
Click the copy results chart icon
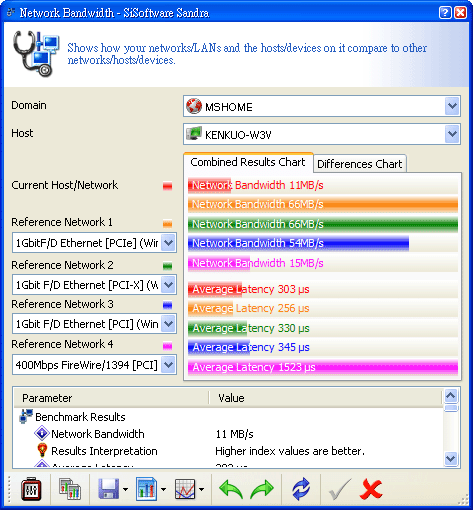(70, 489)
